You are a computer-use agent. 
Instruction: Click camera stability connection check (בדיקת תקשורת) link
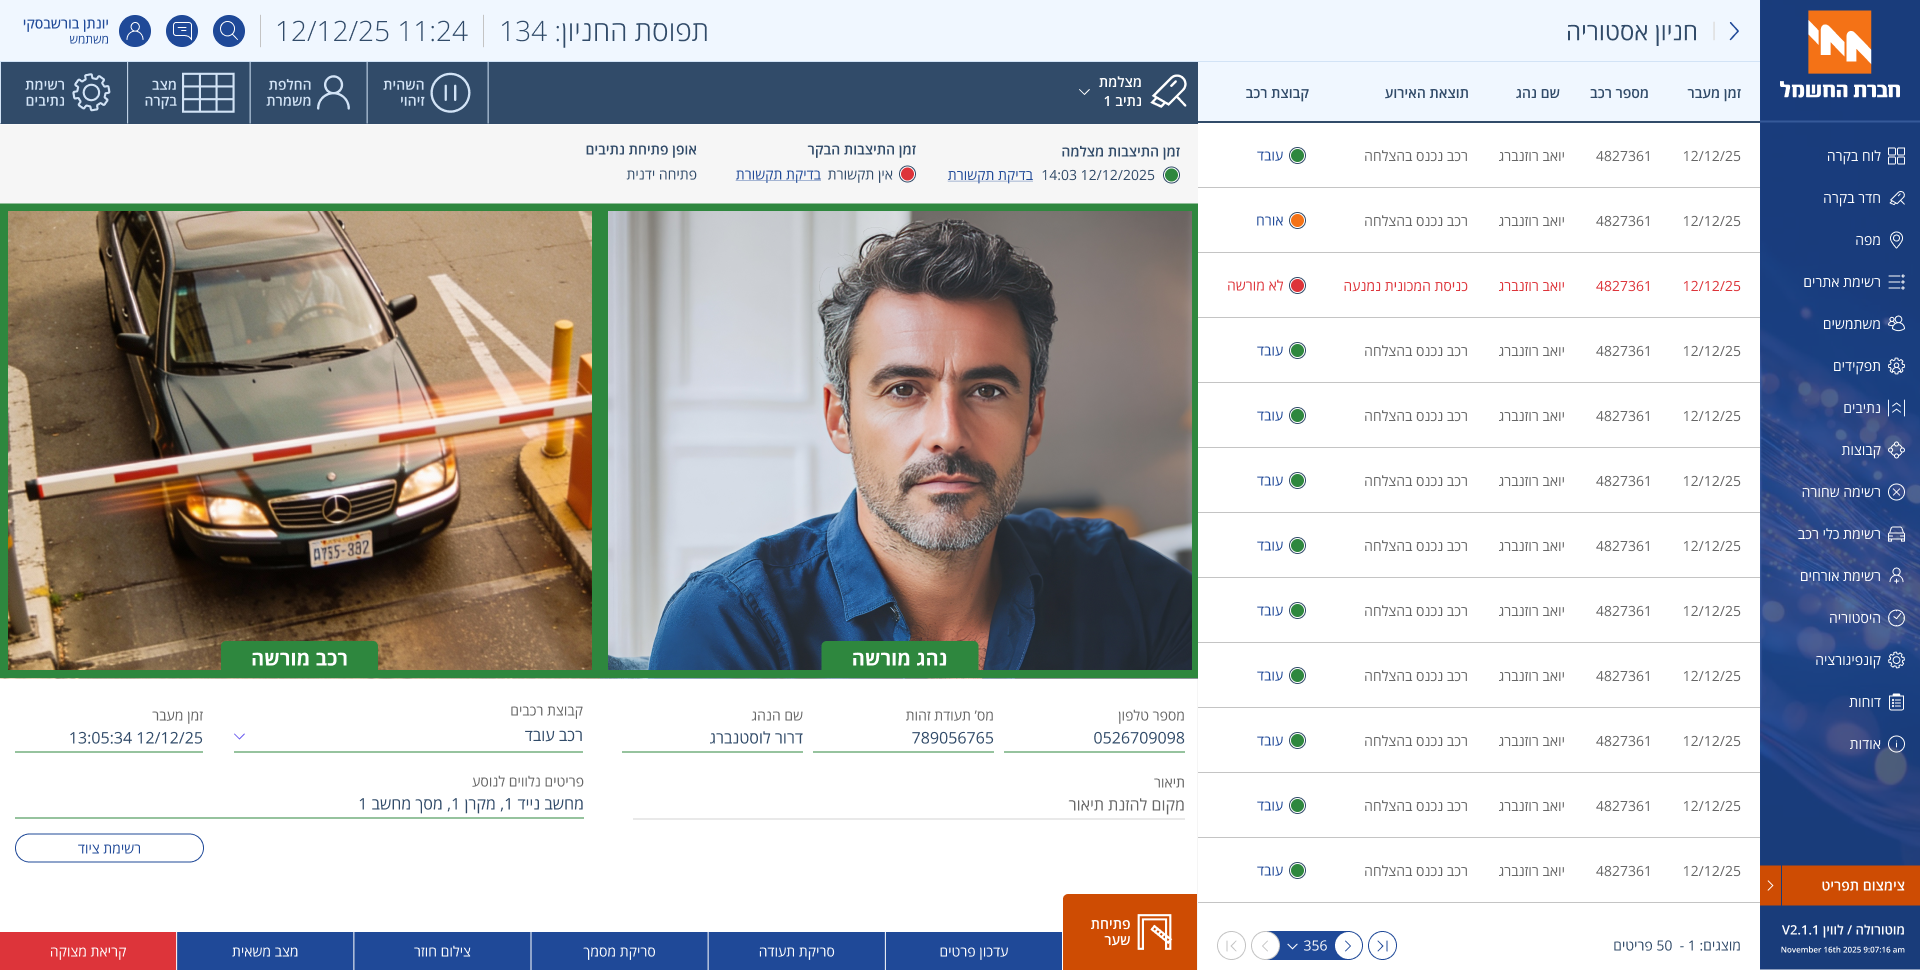990,175
